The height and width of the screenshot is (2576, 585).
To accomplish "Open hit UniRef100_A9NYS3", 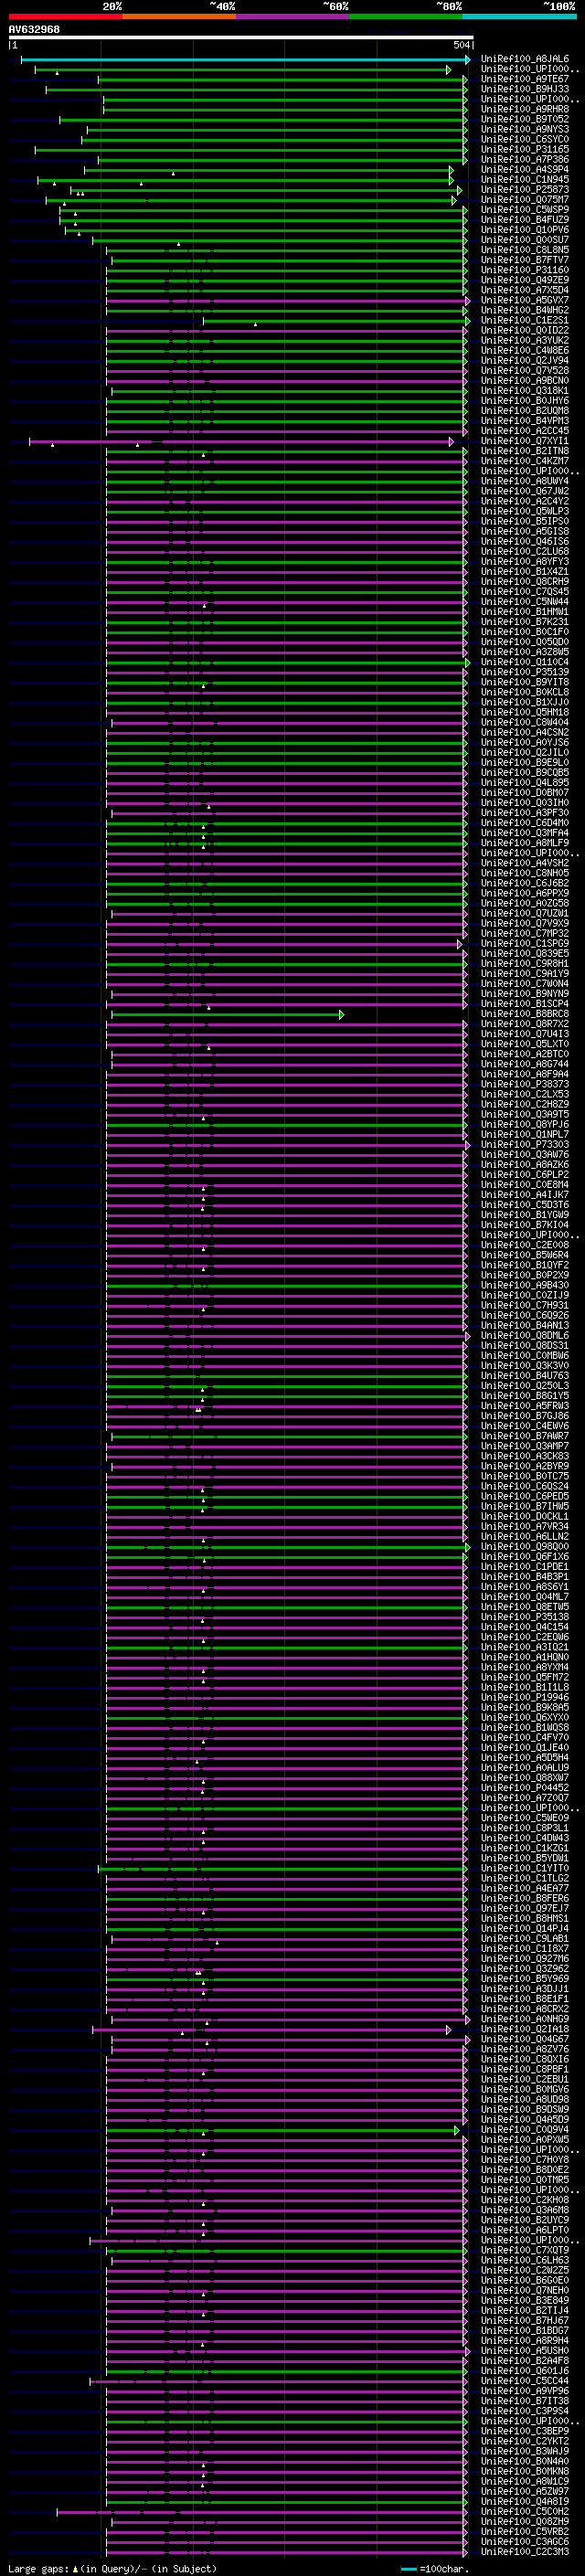I will tap(524, 129).
